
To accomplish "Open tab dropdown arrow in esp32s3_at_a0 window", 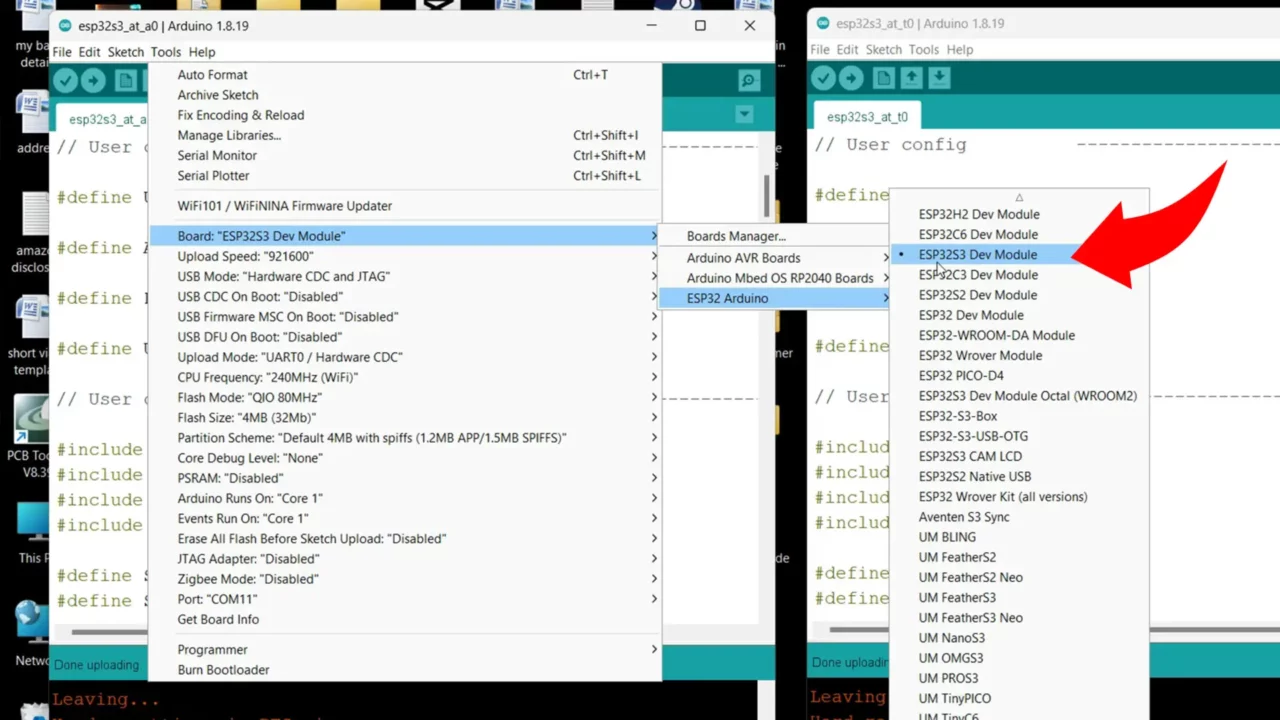I will (x=744, y=115).
